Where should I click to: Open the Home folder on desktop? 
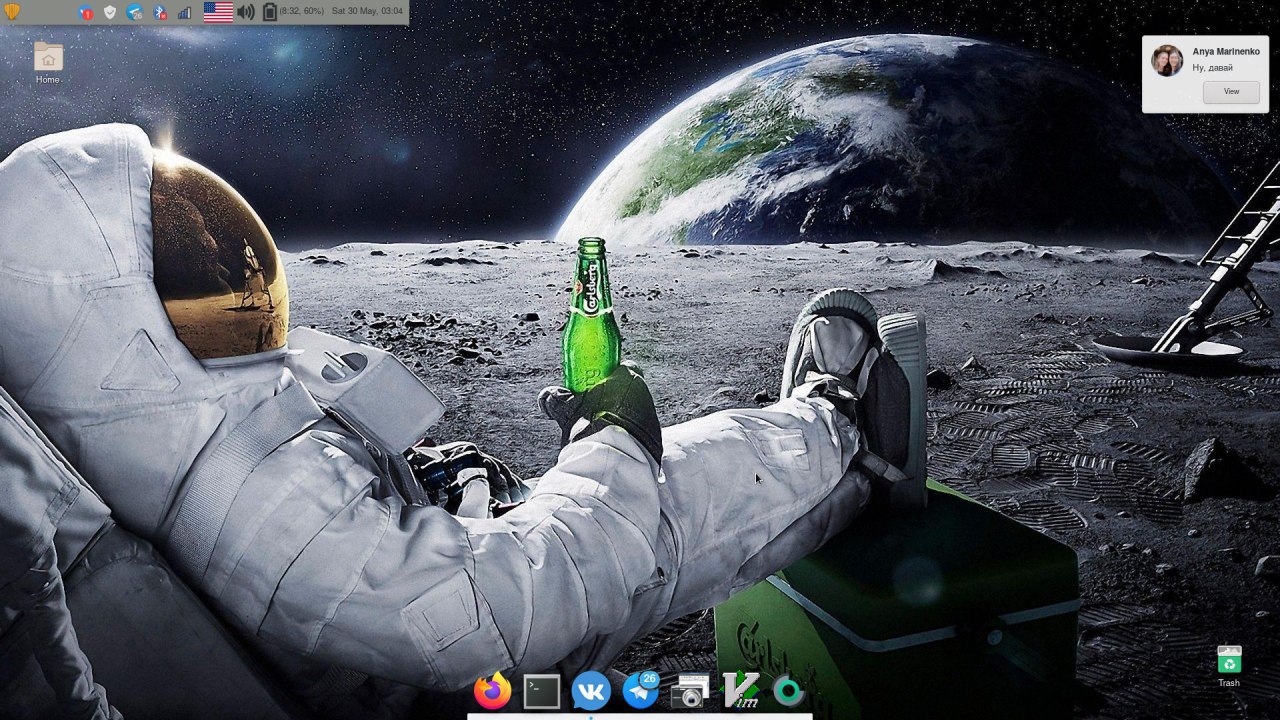pyautogui.click(x=48, y=63)
